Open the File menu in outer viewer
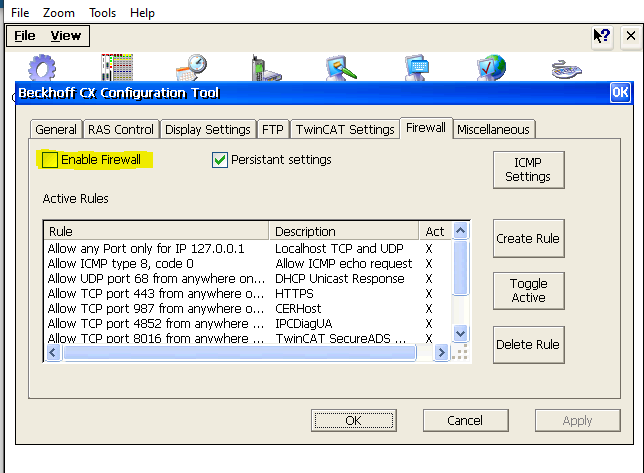The height and width of the screenshot is (473, 644). [20, 13]
